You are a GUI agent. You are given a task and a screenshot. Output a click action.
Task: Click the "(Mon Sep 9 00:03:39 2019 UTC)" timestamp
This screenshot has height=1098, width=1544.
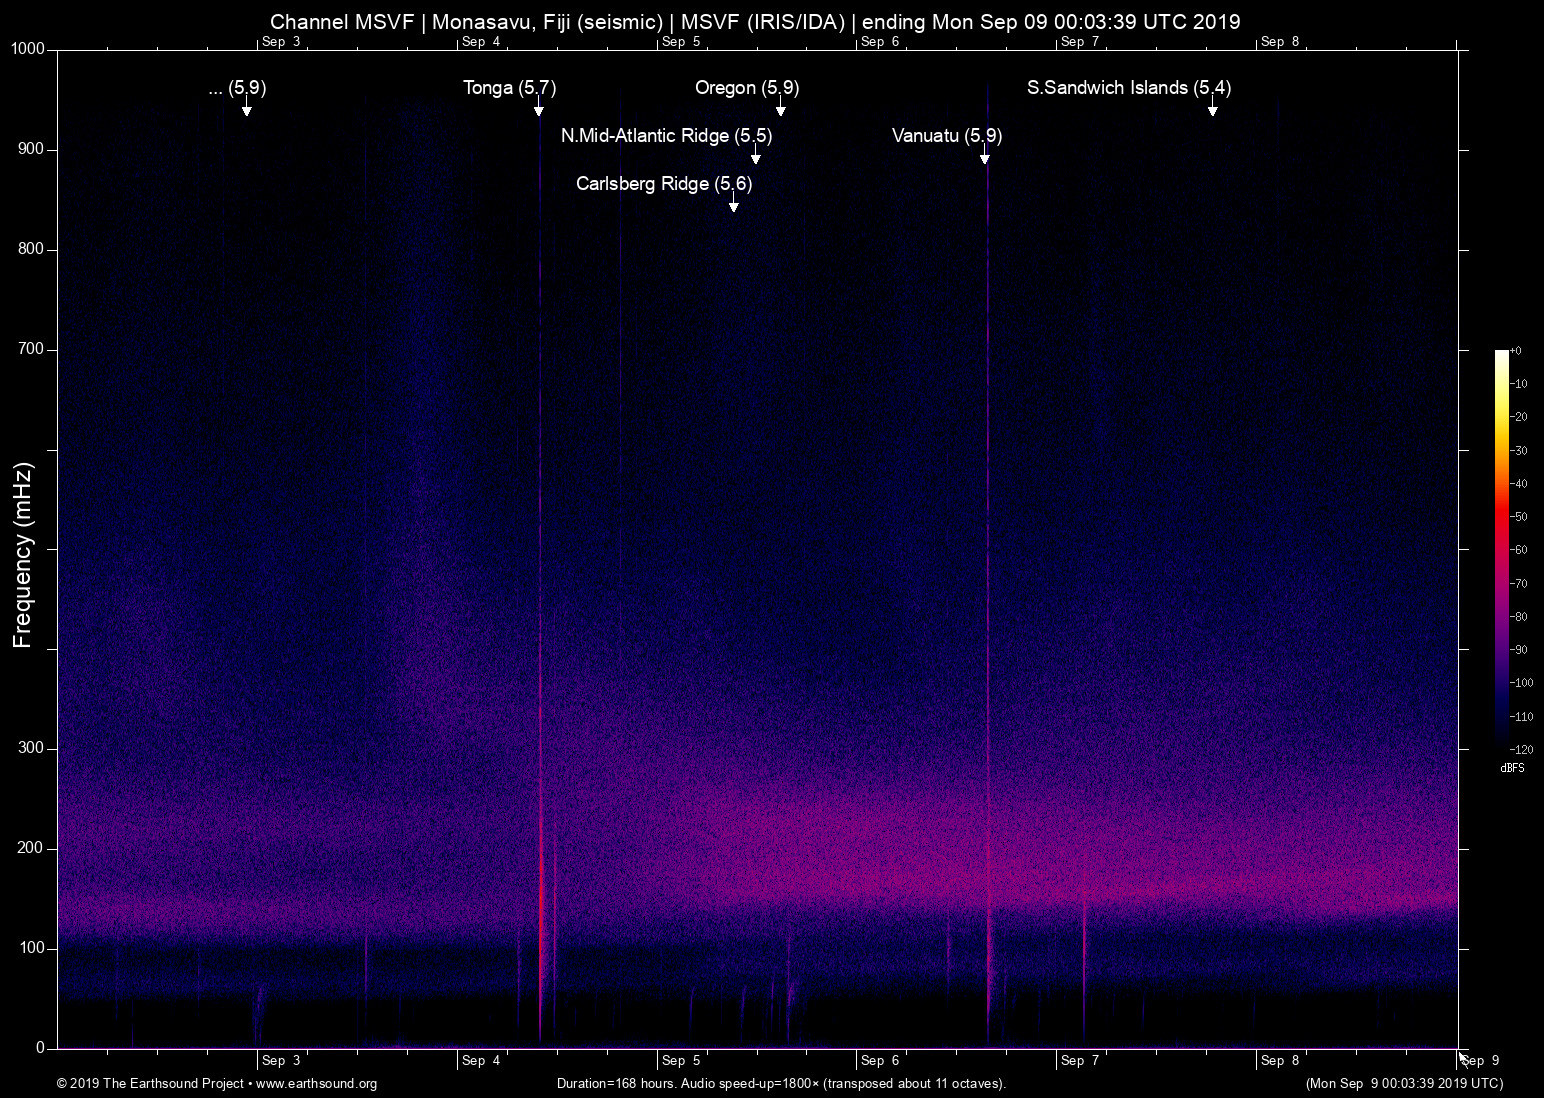tap(1404, 1084)
